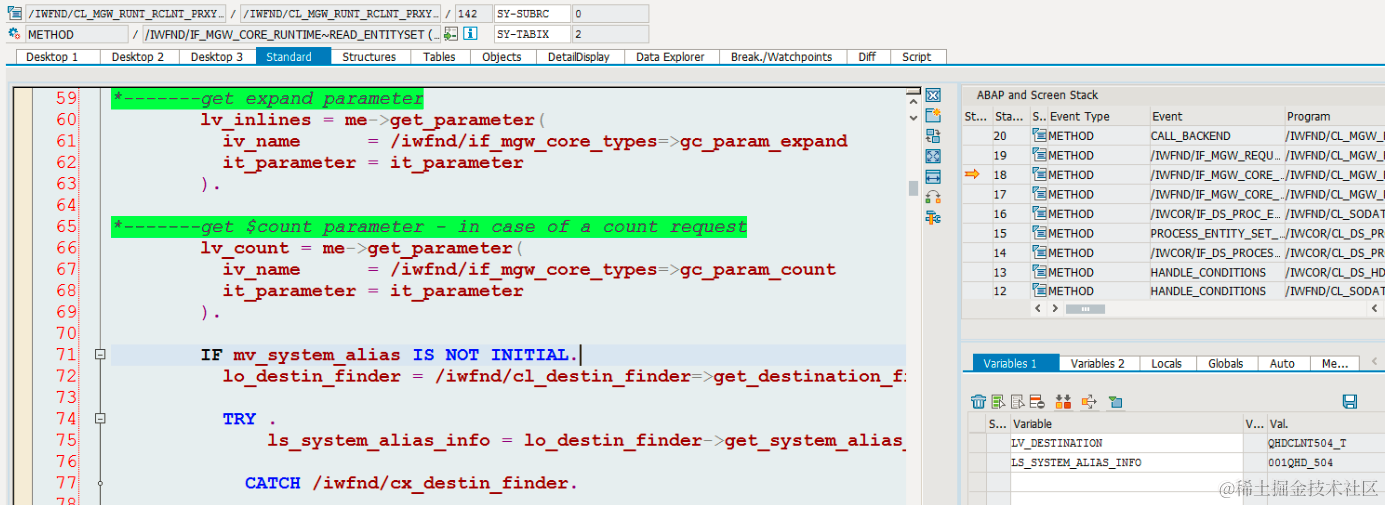Screen dimensions: 1385x505
Task: Click the replace tool icon beside editor
Action: click(x=933, y=136)
